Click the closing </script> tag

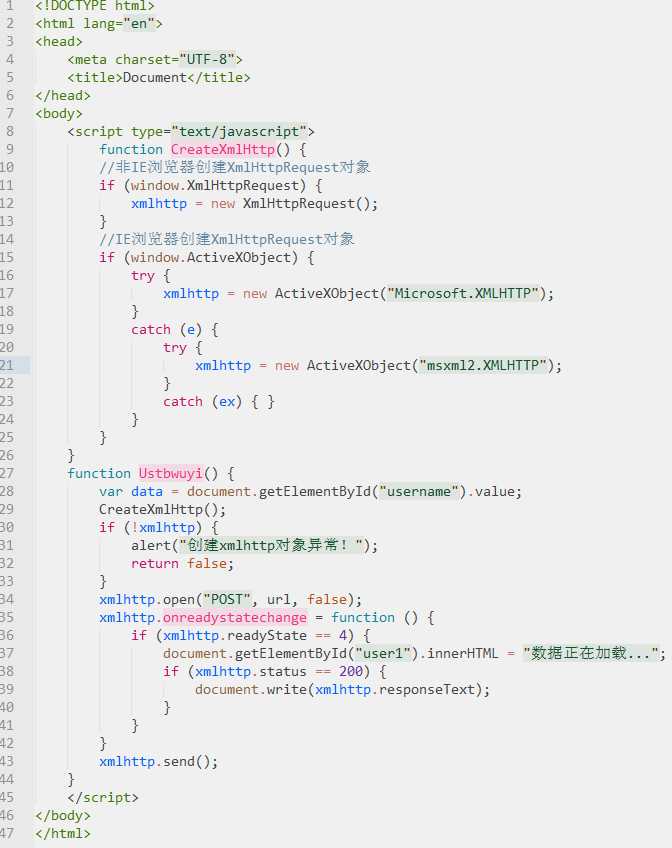click(x=103, y=797)
